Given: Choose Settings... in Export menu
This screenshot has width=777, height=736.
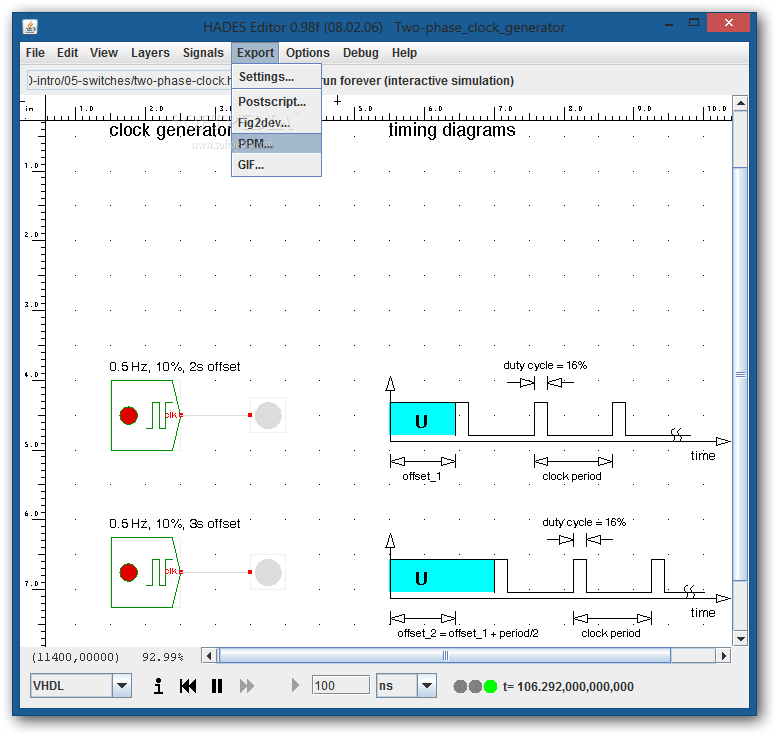Looking at the screenshot, I should click(x=277, y=77).
